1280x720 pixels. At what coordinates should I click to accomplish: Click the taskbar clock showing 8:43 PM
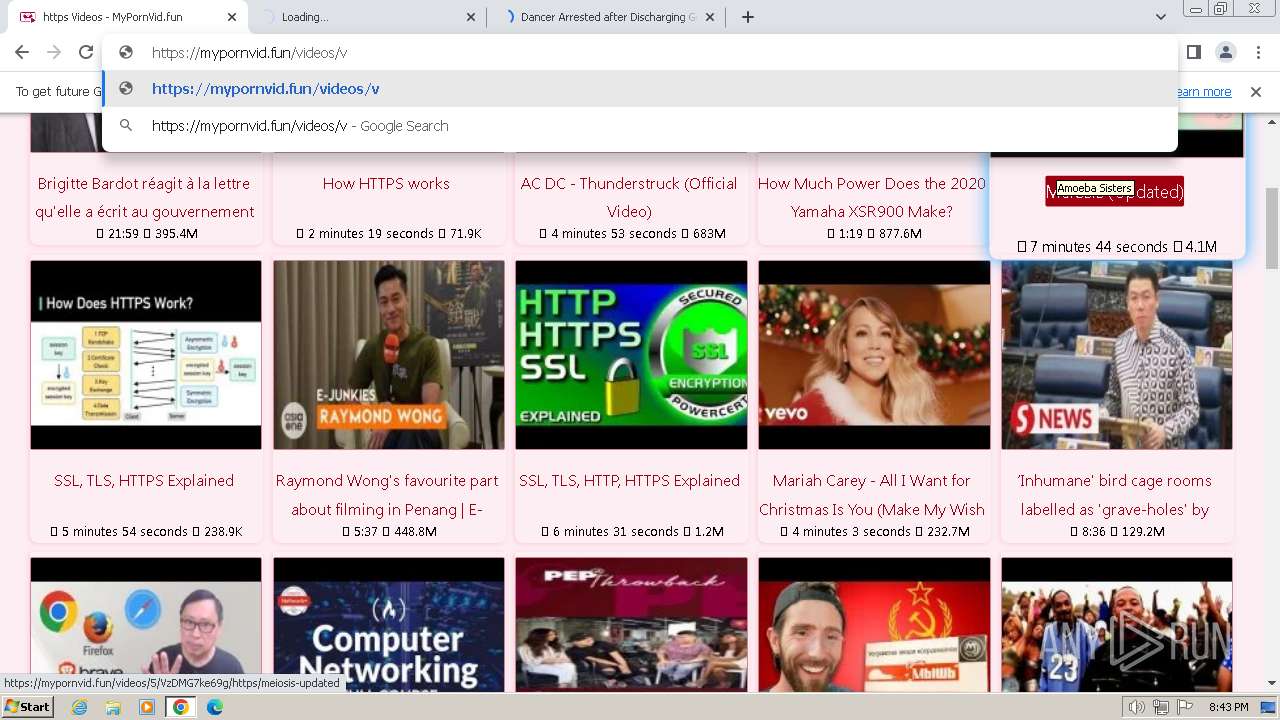click(1229, 707)
